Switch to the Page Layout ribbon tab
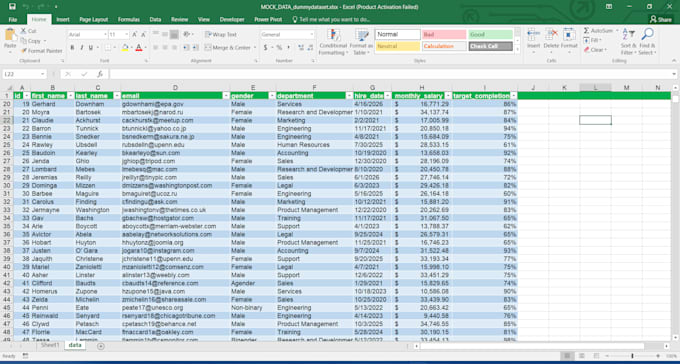 (94, 20)
